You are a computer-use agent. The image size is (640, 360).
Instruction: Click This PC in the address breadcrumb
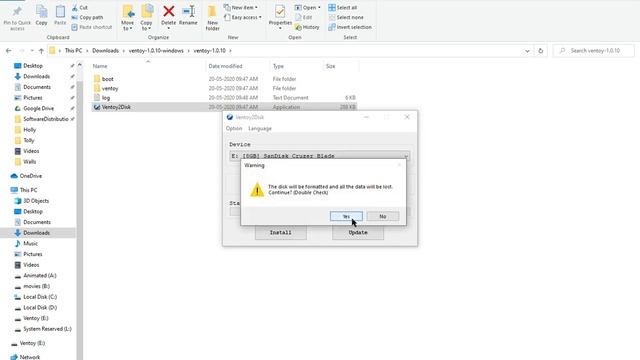point(73,51)
